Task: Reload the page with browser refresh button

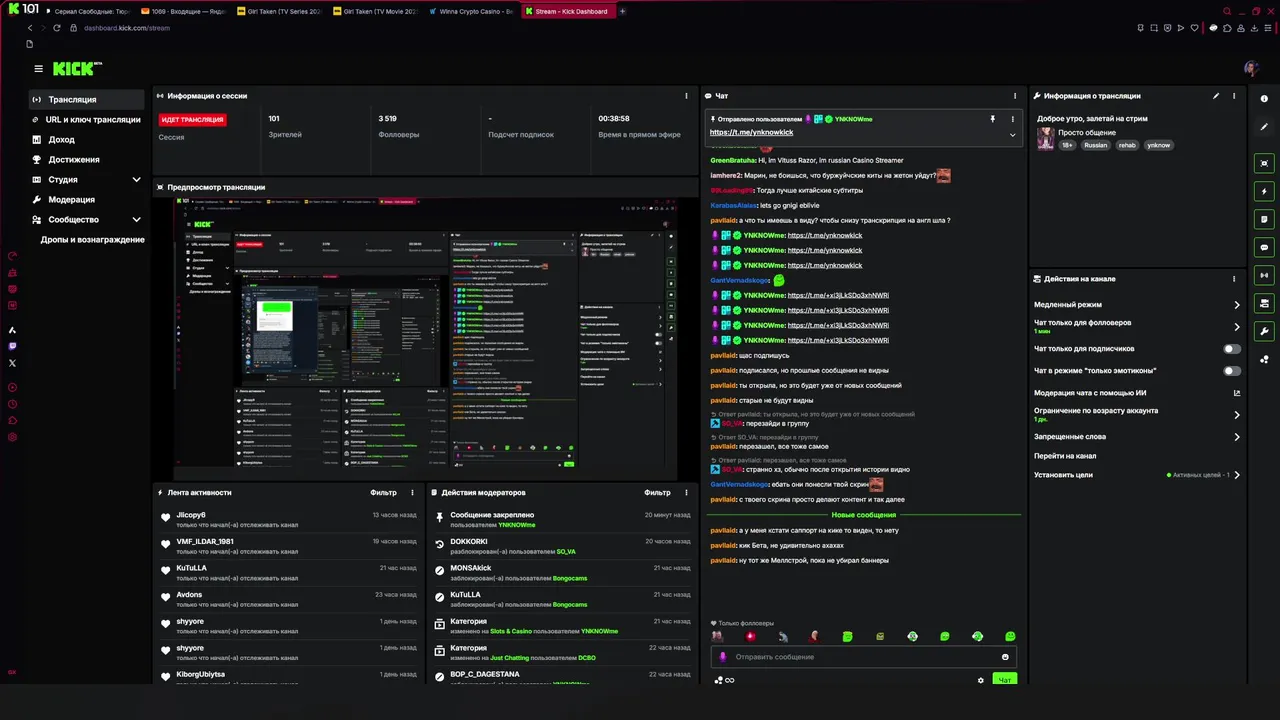Action: 57,28
